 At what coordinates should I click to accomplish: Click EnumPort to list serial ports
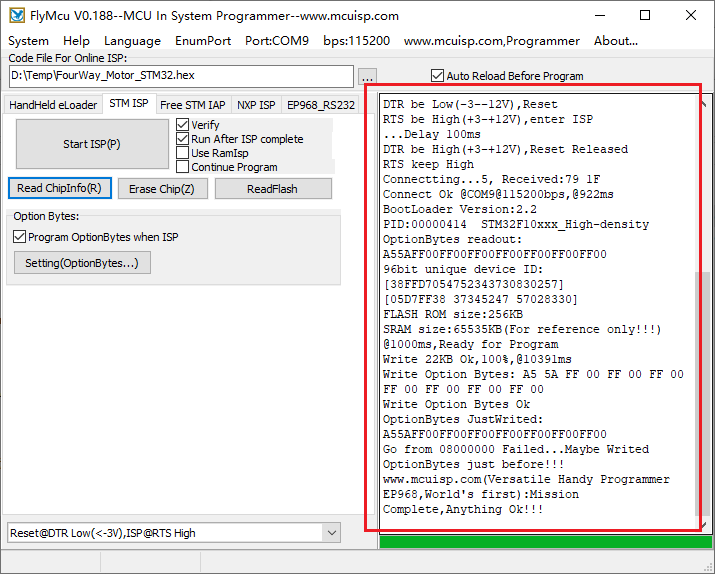203,41
